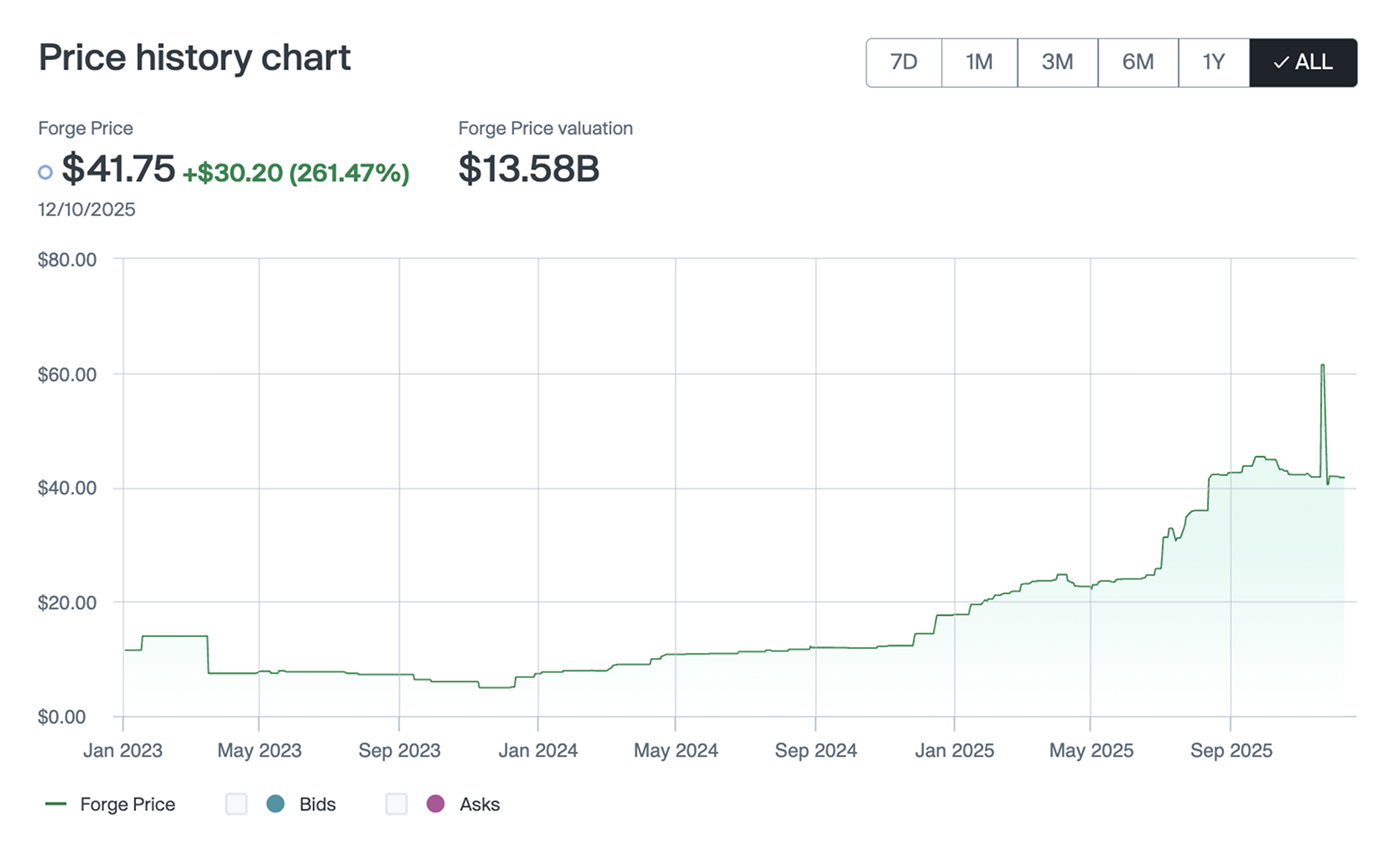Choose the 6M time range
This screenshot has height=852, width=1400.
coord(1137,62)
